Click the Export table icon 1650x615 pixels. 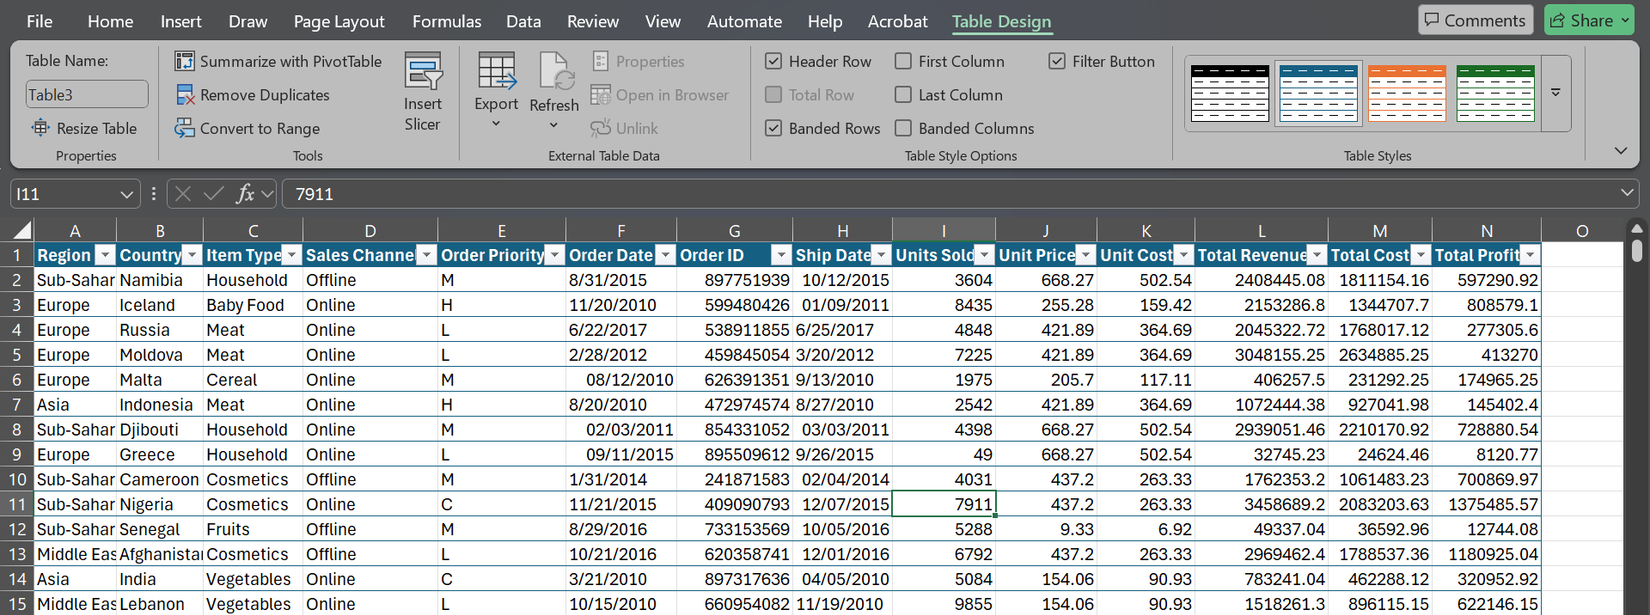click(496, 71)
